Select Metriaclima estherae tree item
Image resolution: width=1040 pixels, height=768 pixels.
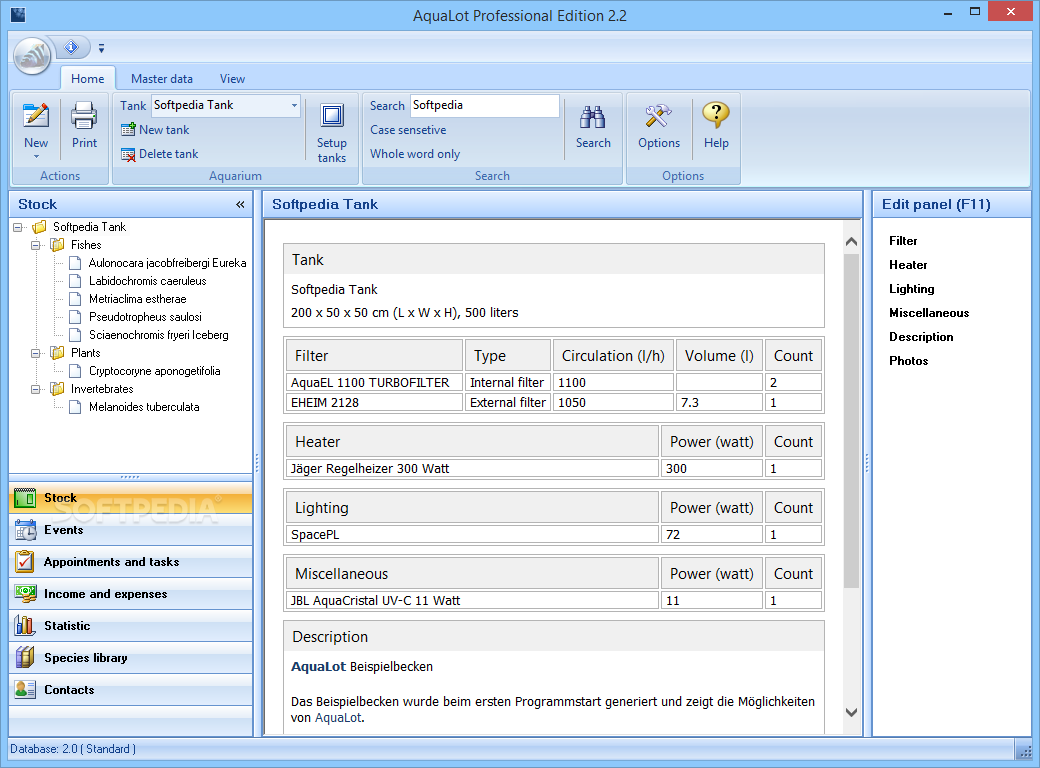(x=137, y=299)
